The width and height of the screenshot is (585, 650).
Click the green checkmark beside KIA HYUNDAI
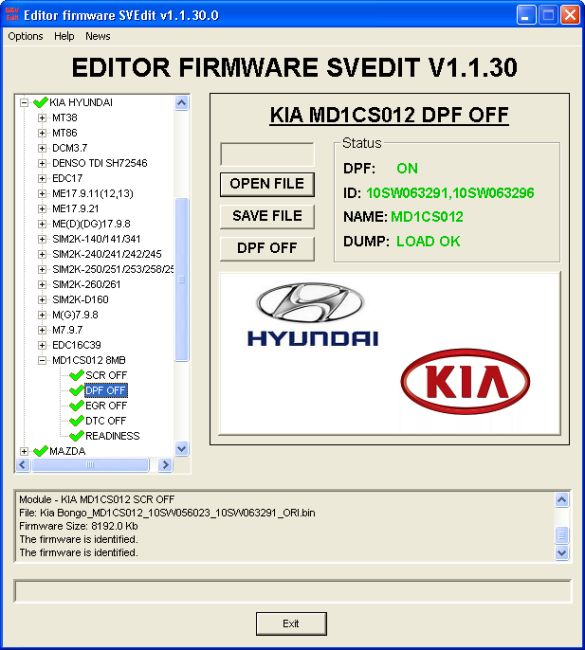pos(40,102)
